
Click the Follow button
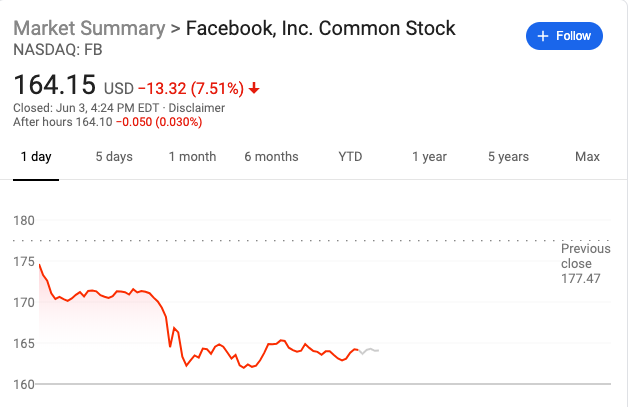pos(565,36)
